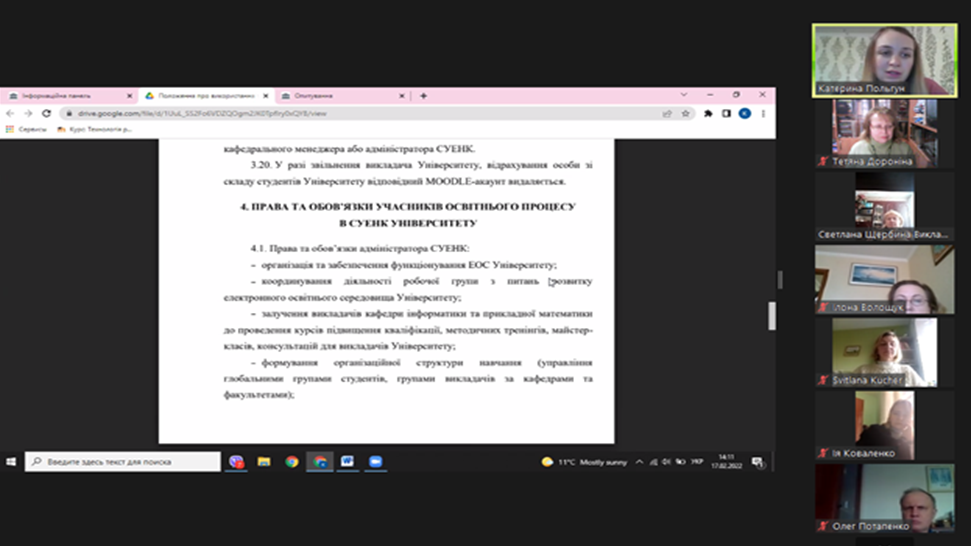Screen dimensions: 971x546
Task: Select Катерина Польгун's video thumbnail
Action: [884, 61]
